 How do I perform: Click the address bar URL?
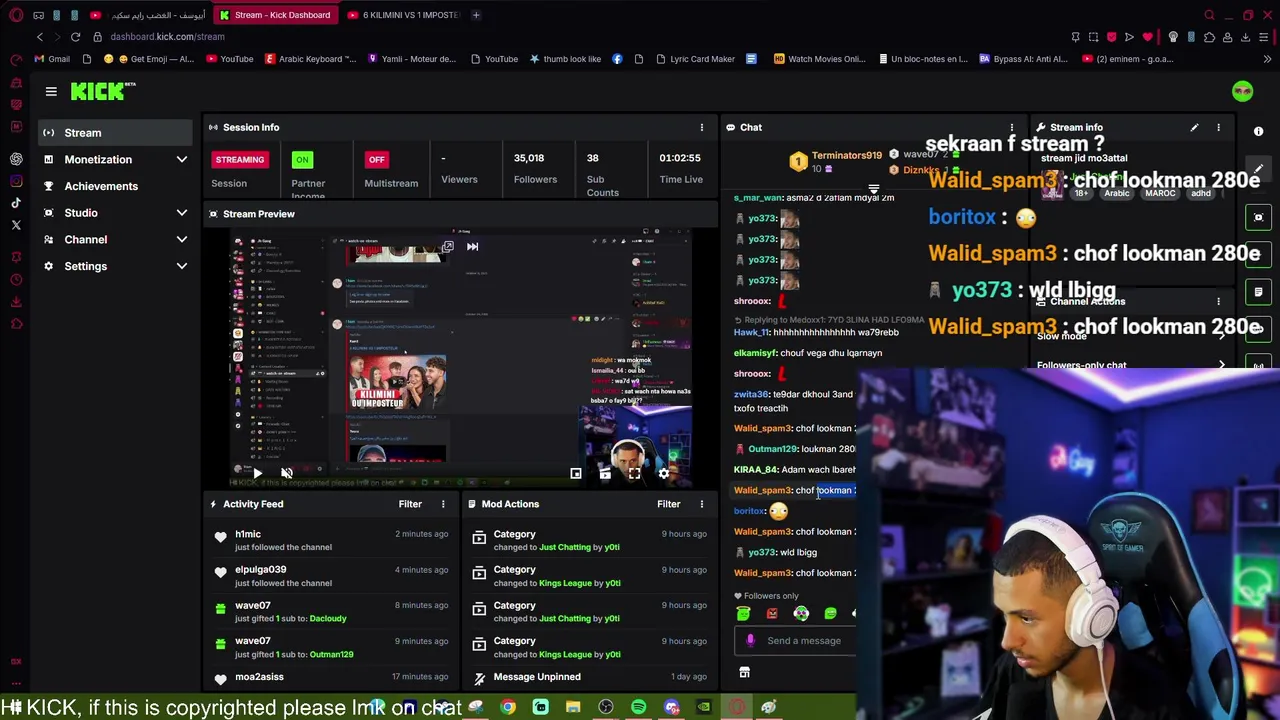167,37
